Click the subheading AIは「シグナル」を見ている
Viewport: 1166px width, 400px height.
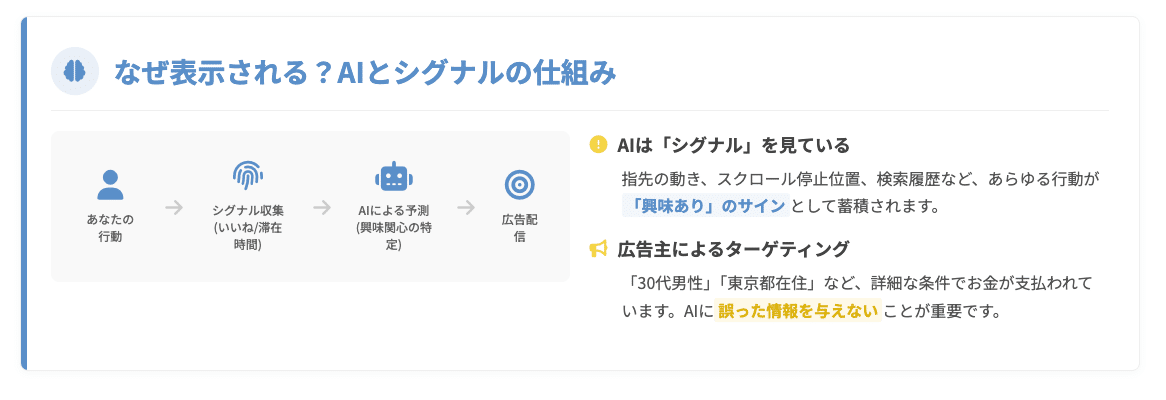point(733,145)
